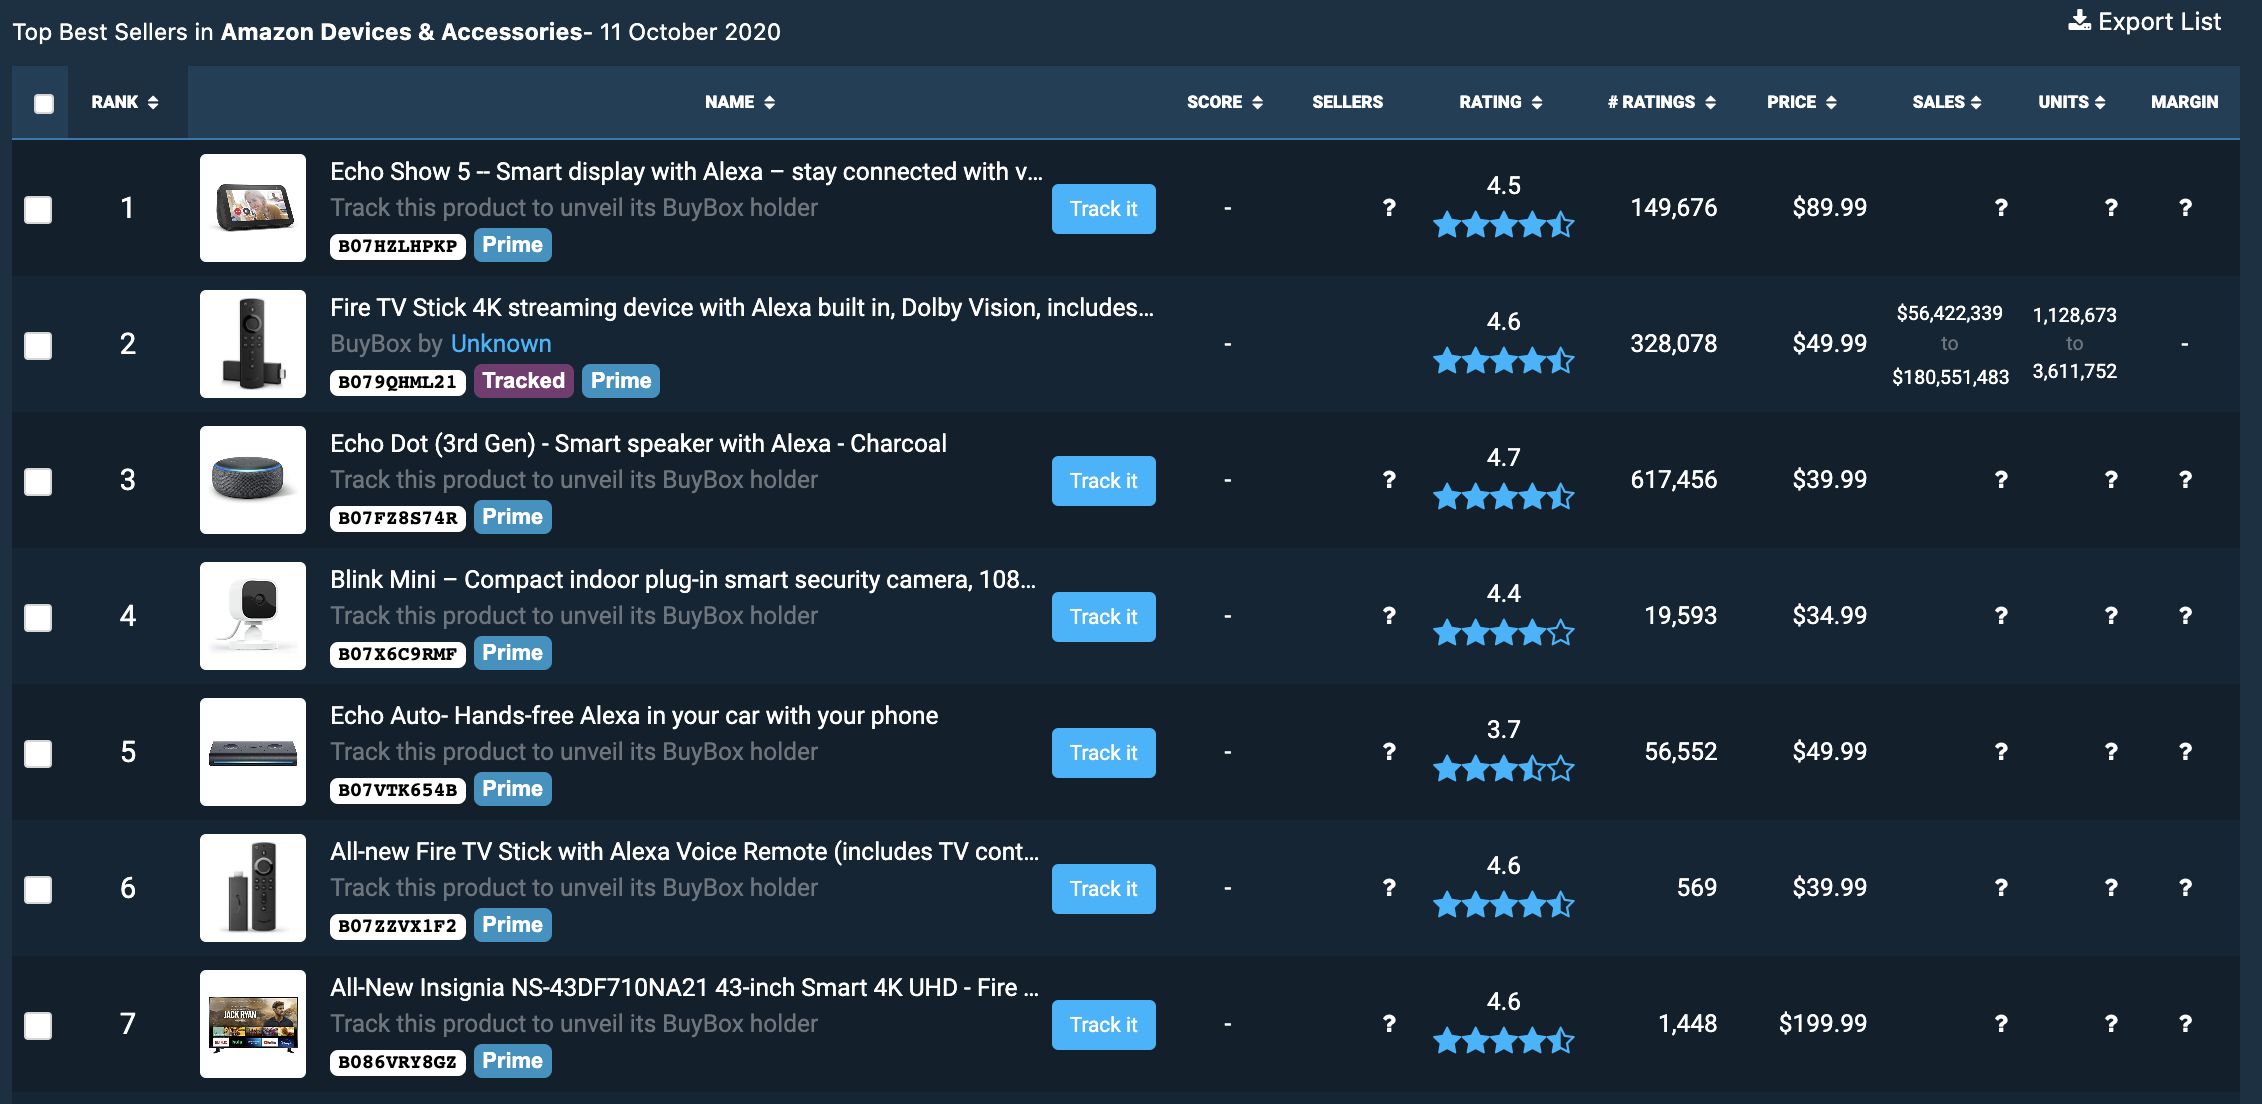Select checkbox for rank 6 Fire TV Stick

(x=38, y=890)
